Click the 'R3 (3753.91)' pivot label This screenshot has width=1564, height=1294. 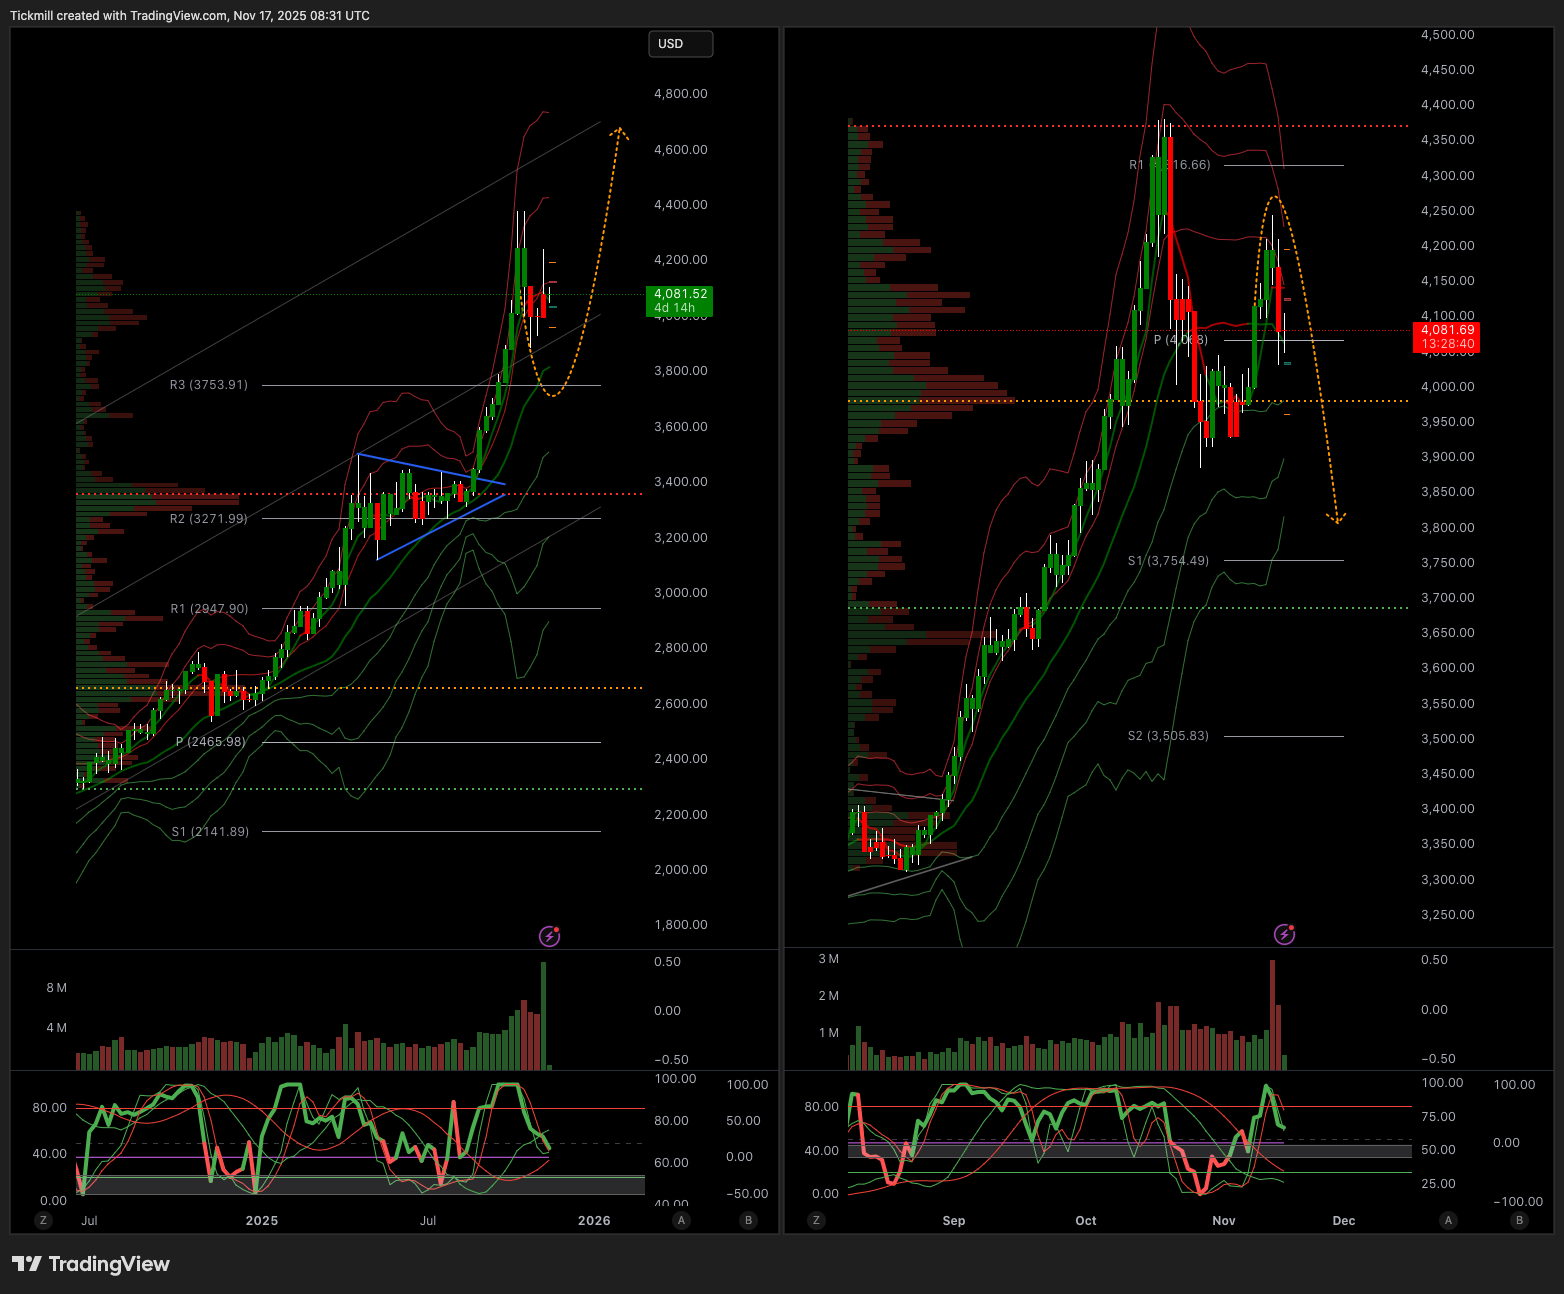pyautogui.click(x=208, y=385)
